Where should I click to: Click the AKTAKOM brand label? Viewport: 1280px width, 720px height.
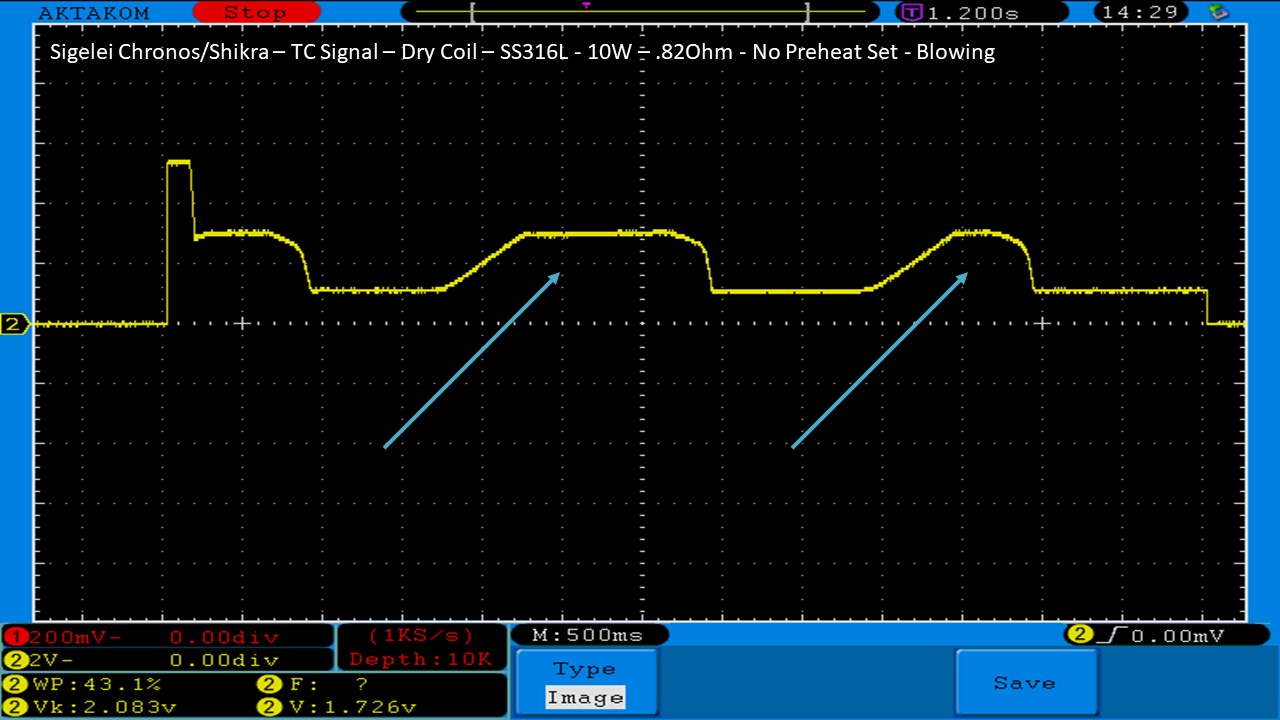93,13
